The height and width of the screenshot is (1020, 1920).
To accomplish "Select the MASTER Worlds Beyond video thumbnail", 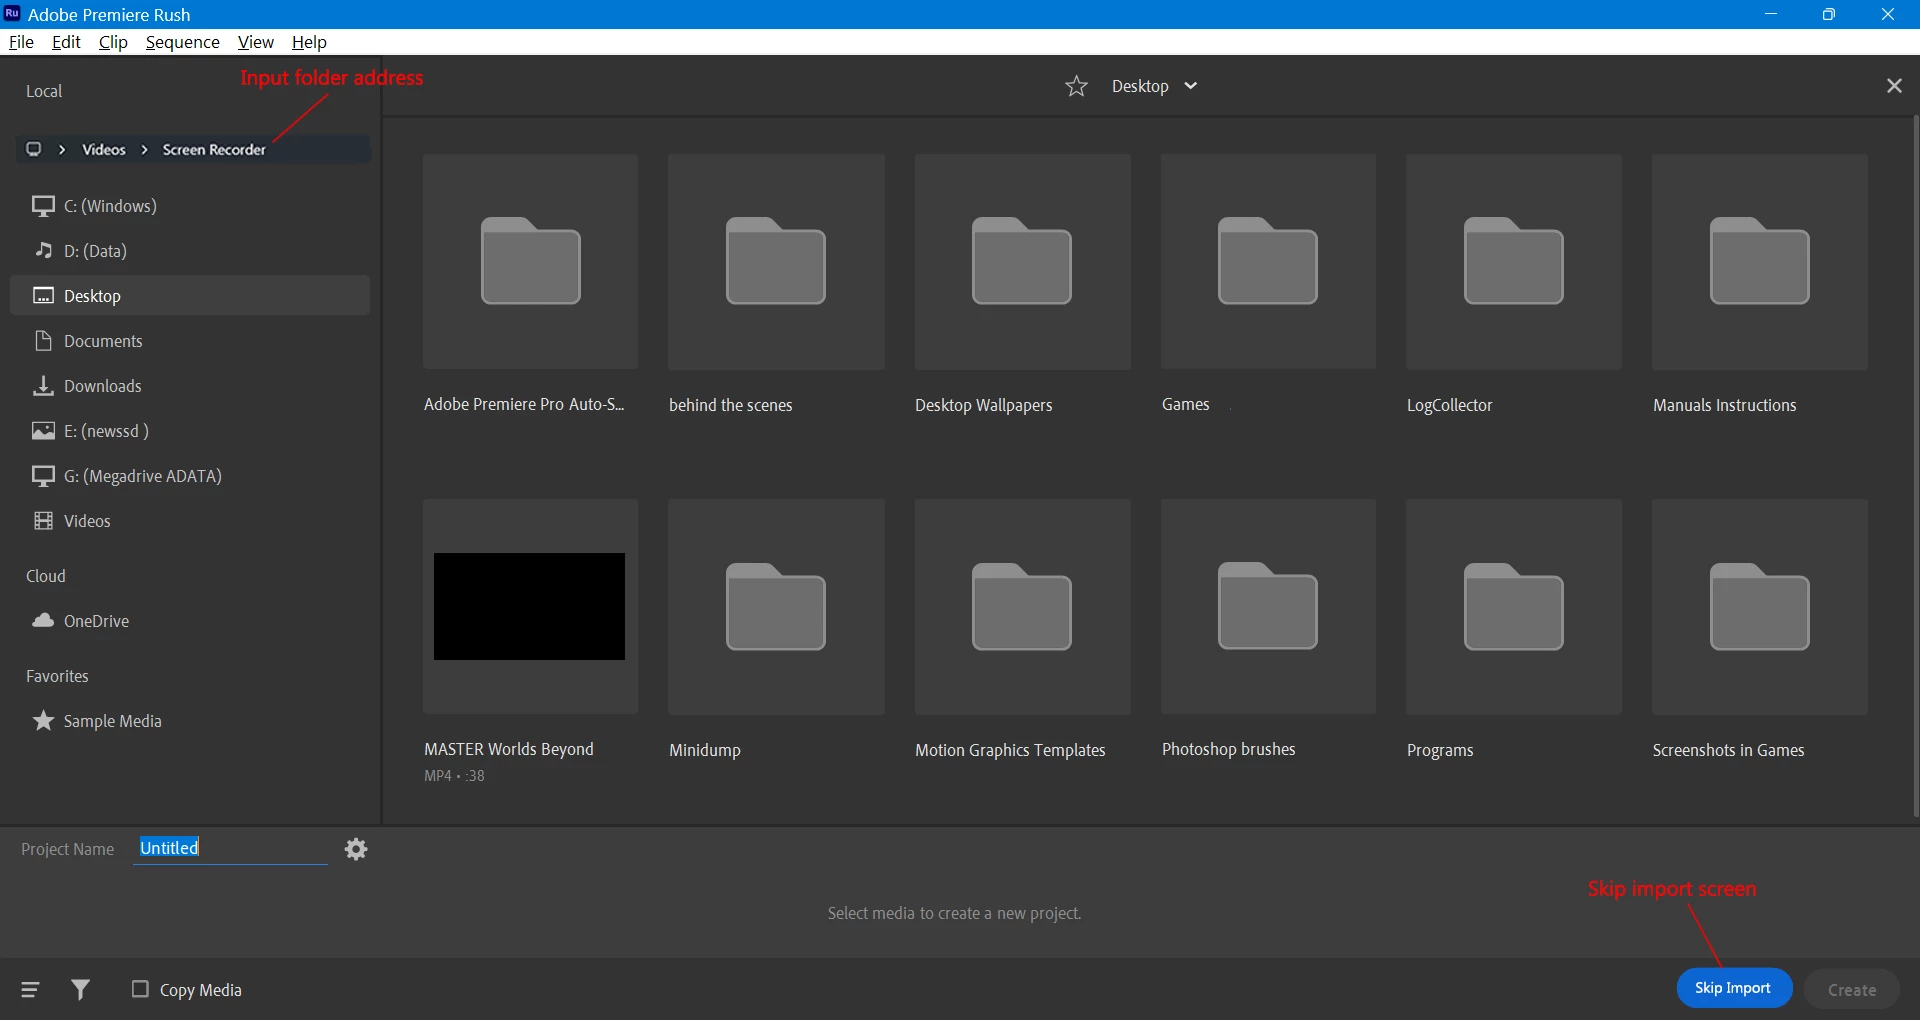I will coord(530,607).
